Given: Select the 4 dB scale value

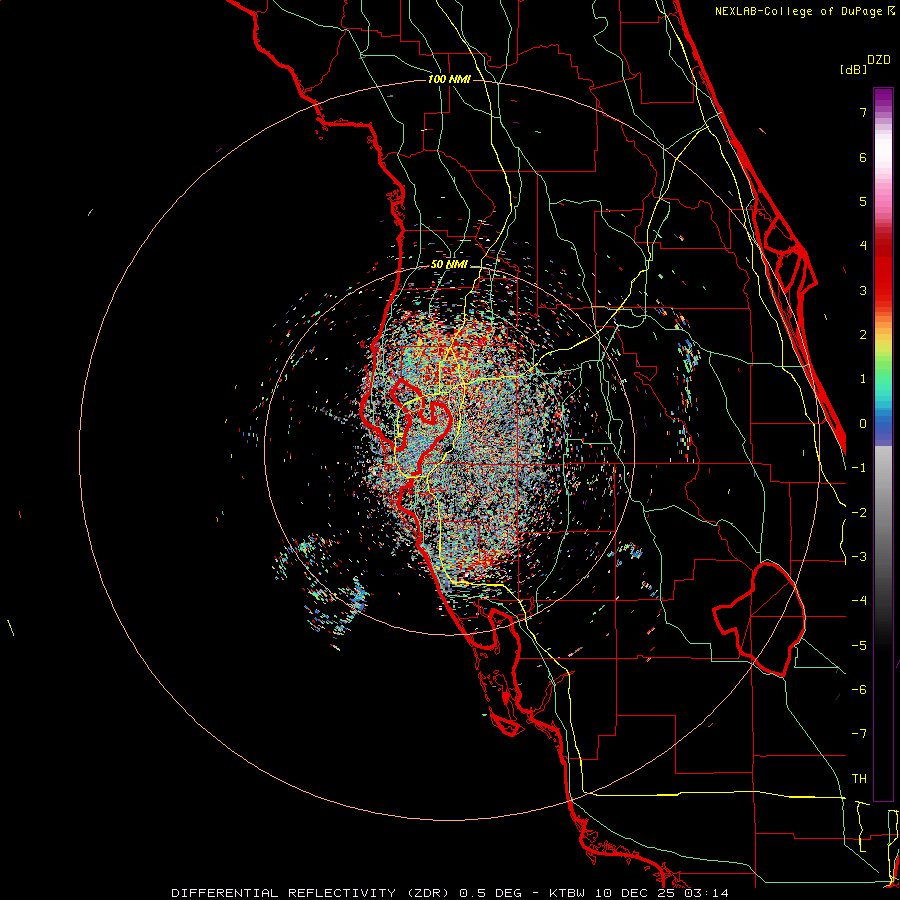Looking at the screenshot, I should (863, 246).
